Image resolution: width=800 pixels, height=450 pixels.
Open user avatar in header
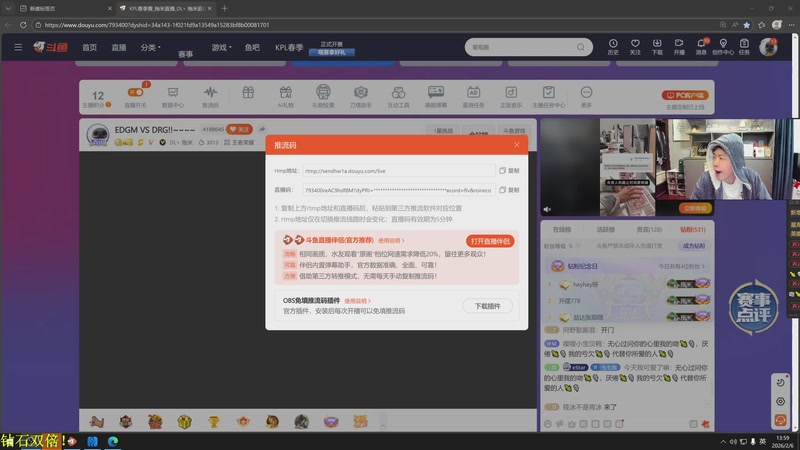pos(768,47)
